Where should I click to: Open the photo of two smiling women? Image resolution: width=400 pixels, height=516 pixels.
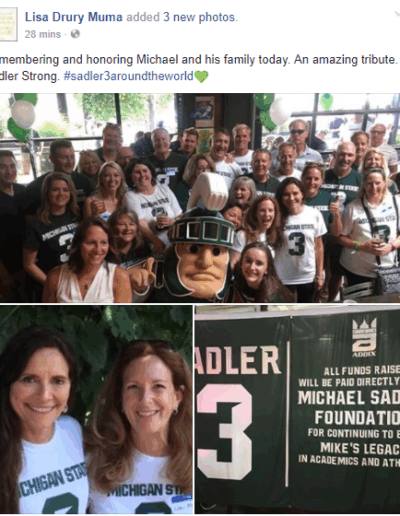click(96, 409)
